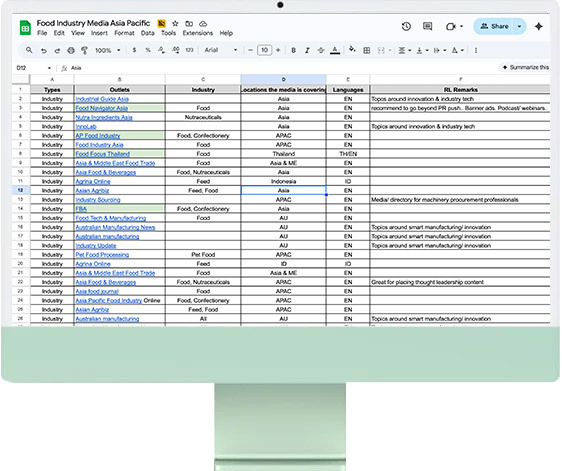562x471 pixels.
Task: Open the Pet Food Processing link
Action: coord(102,254)
